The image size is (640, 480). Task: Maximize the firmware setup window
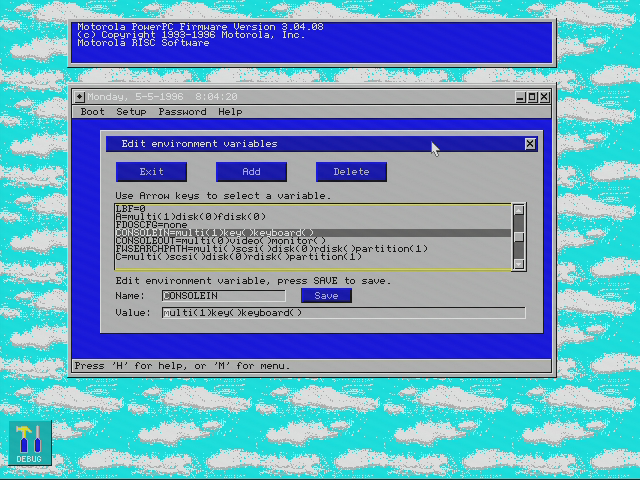click(x=532, y=97)
